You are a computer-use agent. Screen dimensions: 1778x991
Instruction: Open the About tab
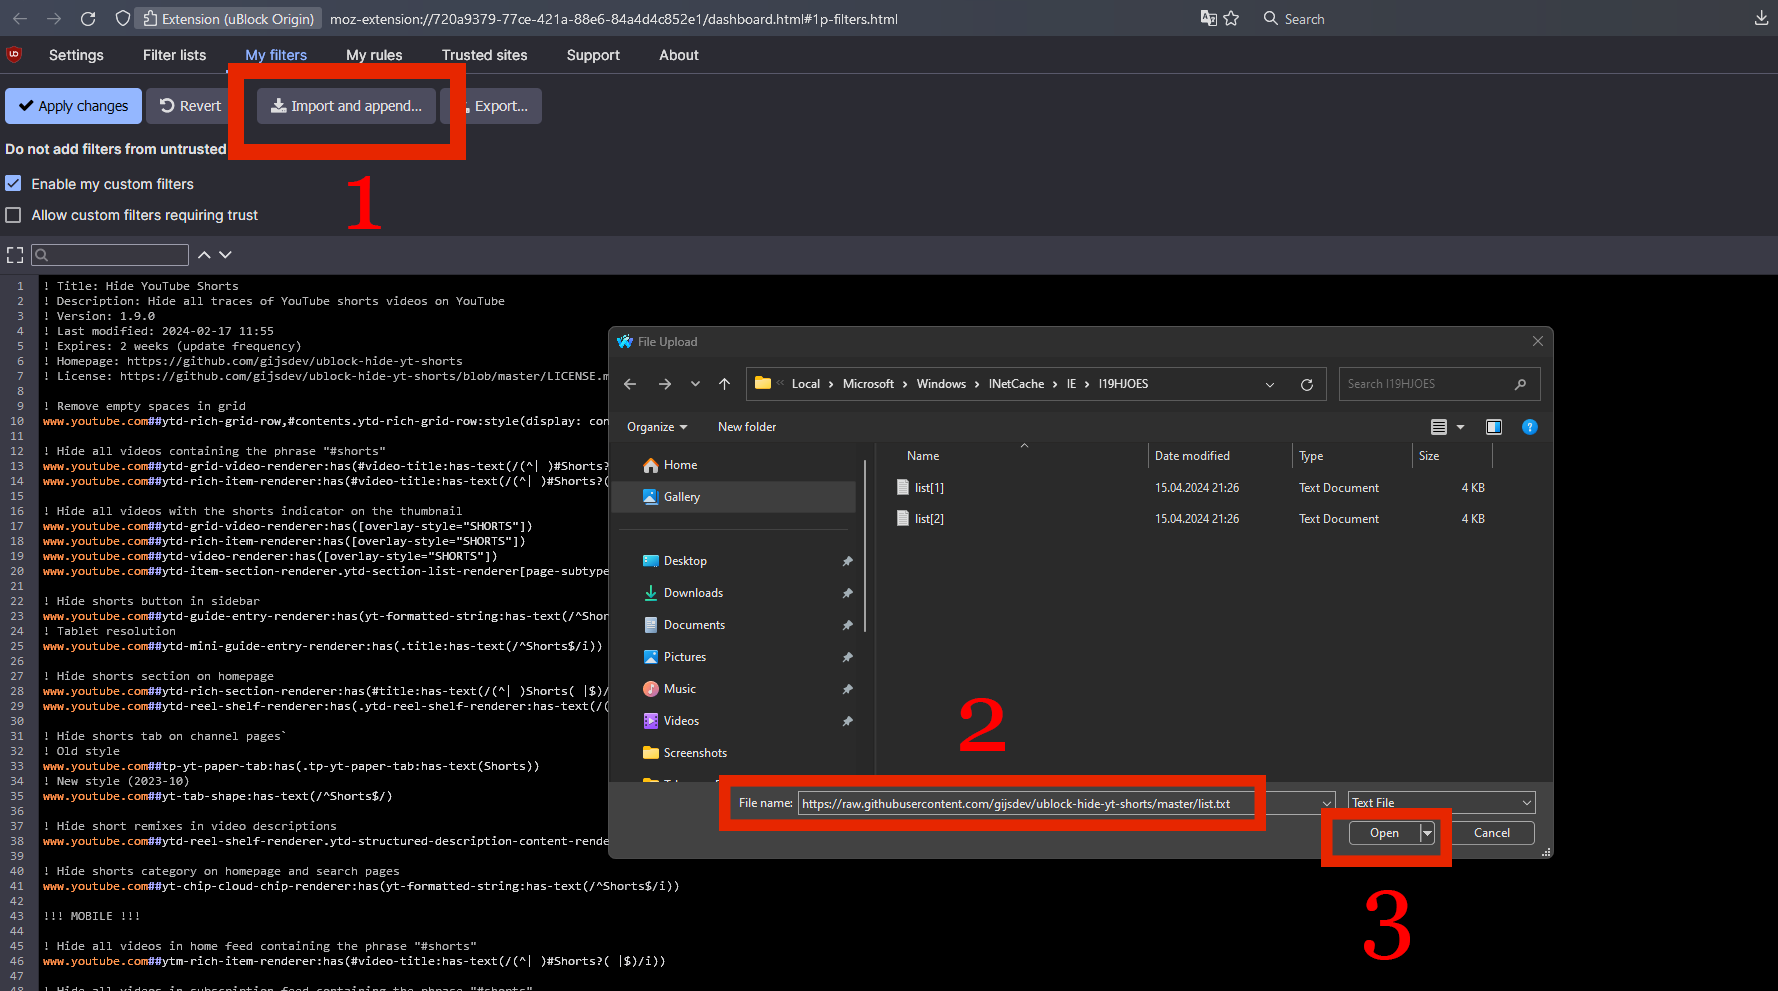click(x=679, y=55)
